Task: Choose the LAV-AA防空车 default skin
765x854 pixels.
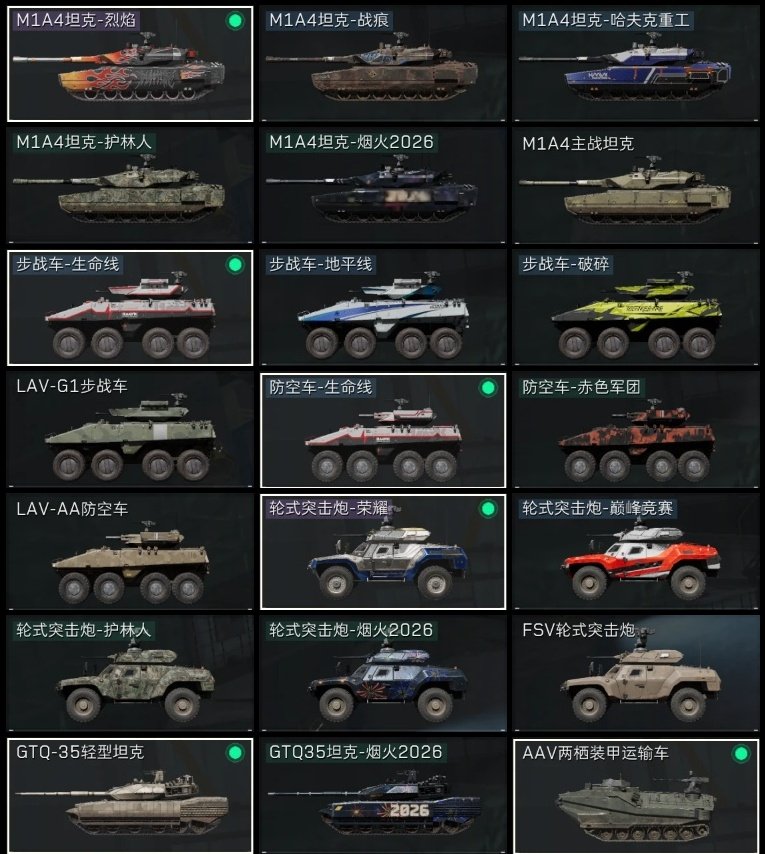Action: 130,552
